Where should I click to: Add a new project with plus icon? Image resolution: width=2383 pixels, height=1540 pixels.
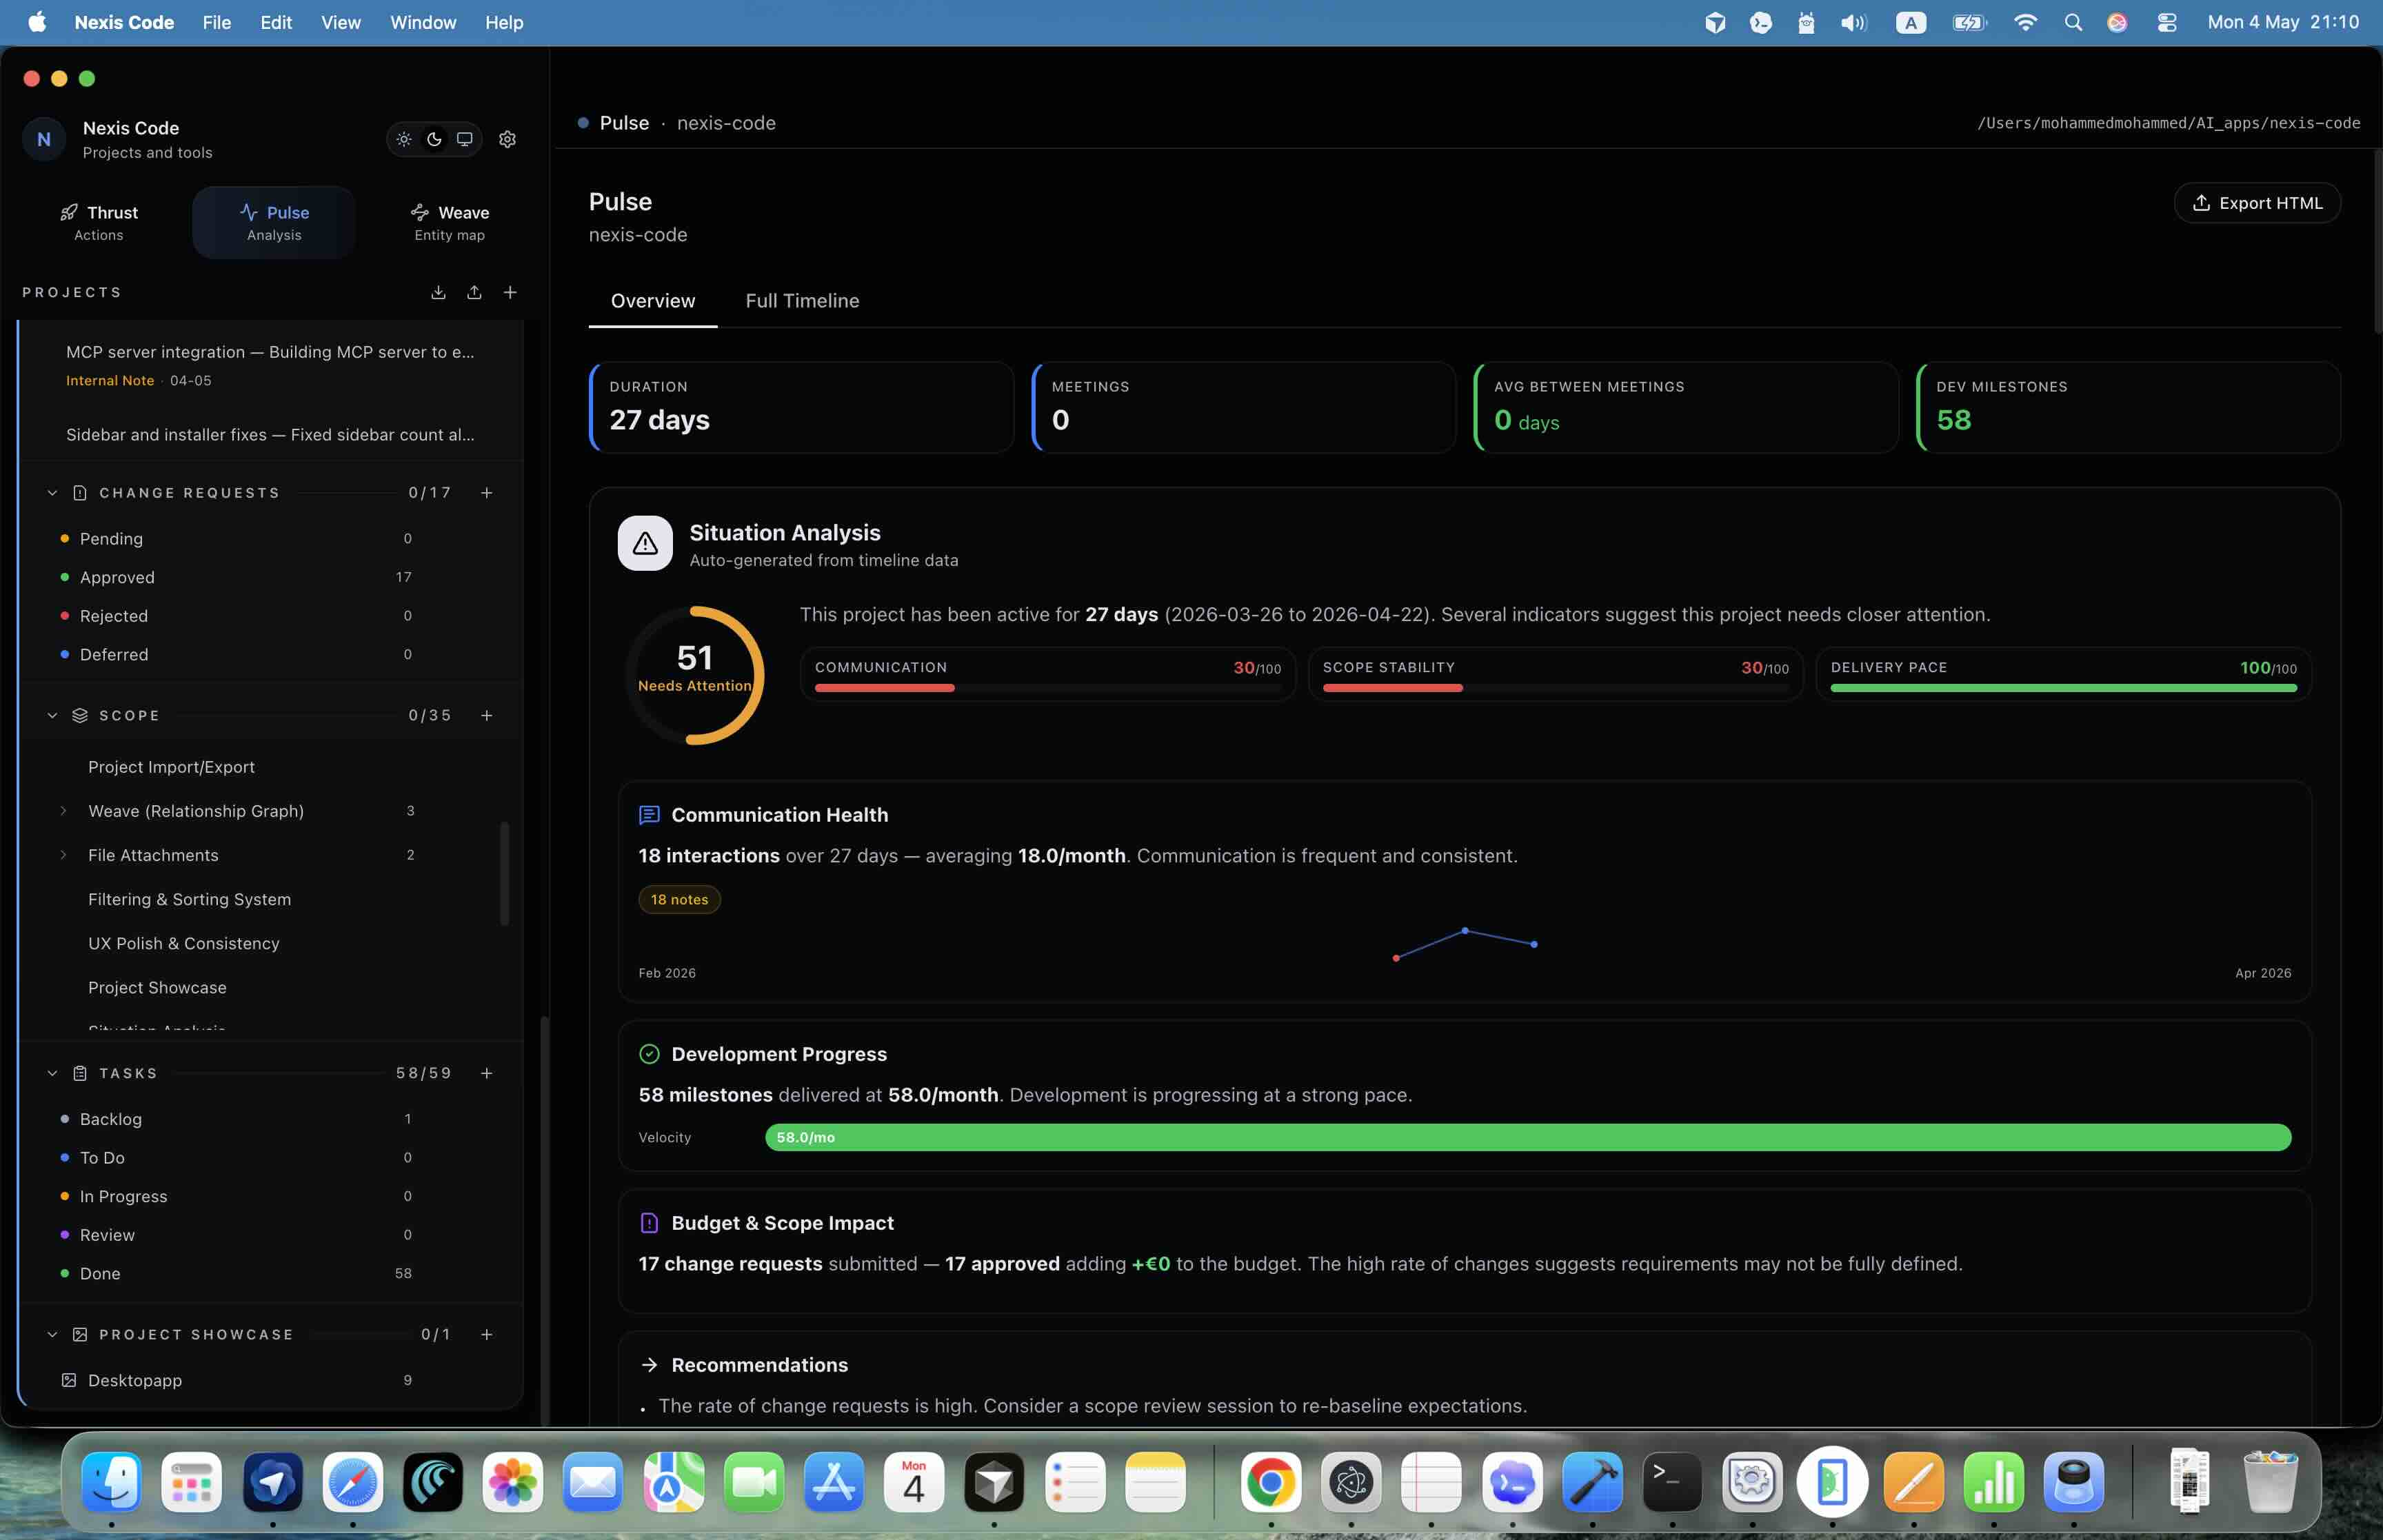(x=510, y=292)
